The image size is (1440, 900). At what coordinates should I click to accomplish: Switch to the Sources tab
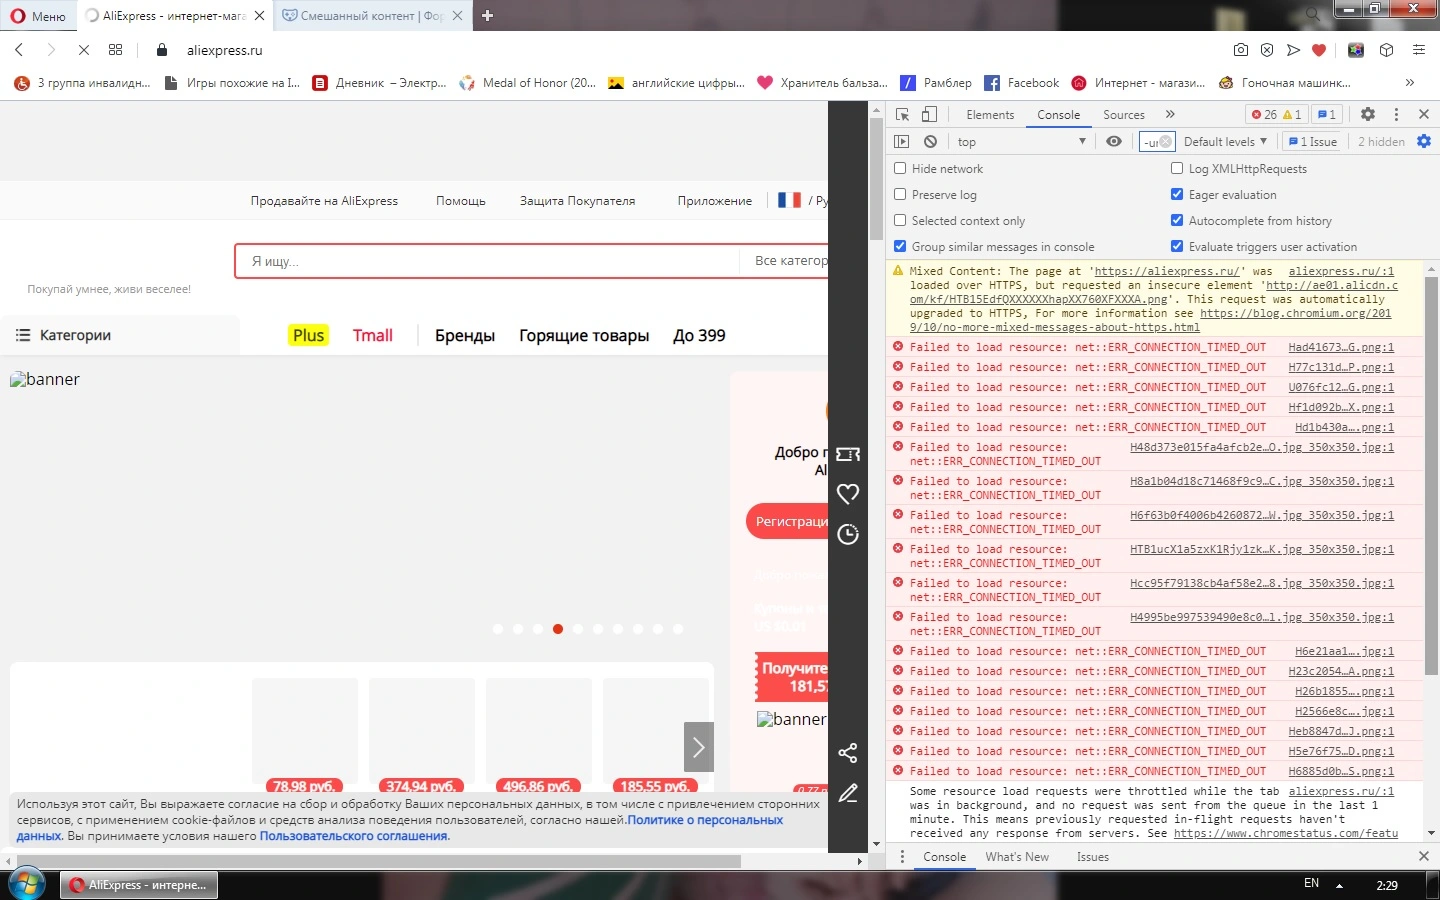point(1124,115)
